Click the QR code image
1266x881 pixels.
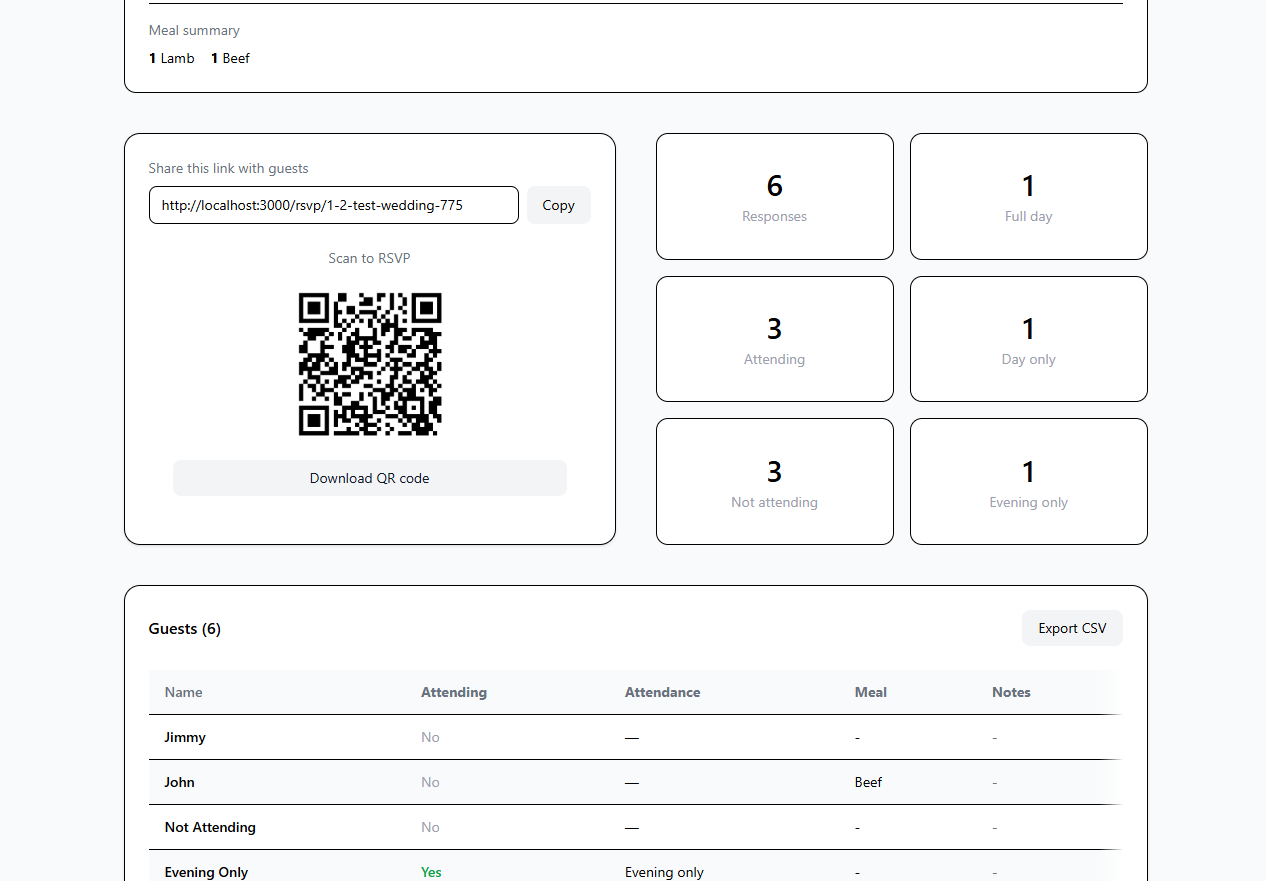369,364
